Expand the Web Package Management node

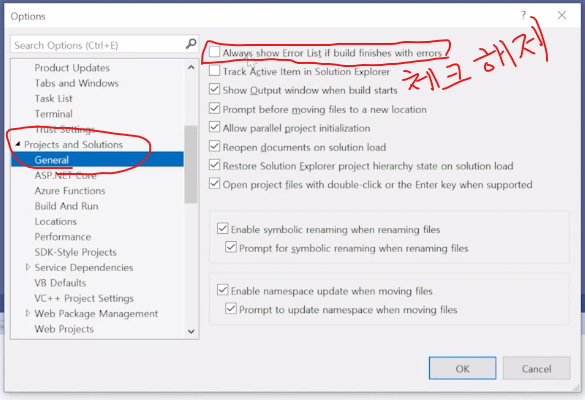pos(28,313)
